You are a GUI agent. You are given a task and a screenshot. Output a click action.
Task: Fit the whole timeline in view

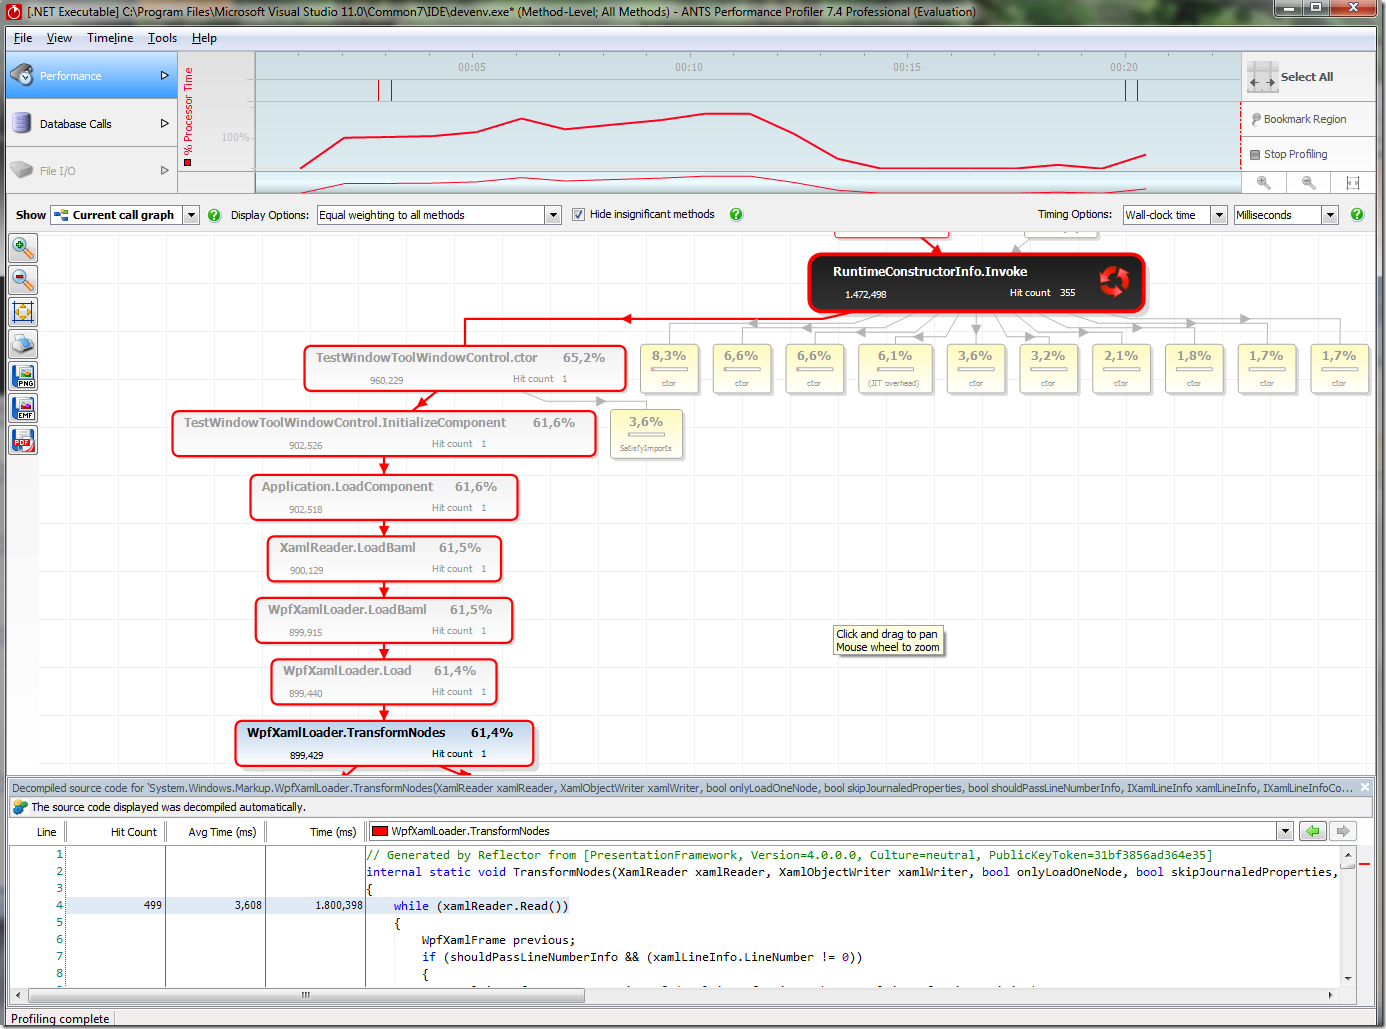point(1353,183)
